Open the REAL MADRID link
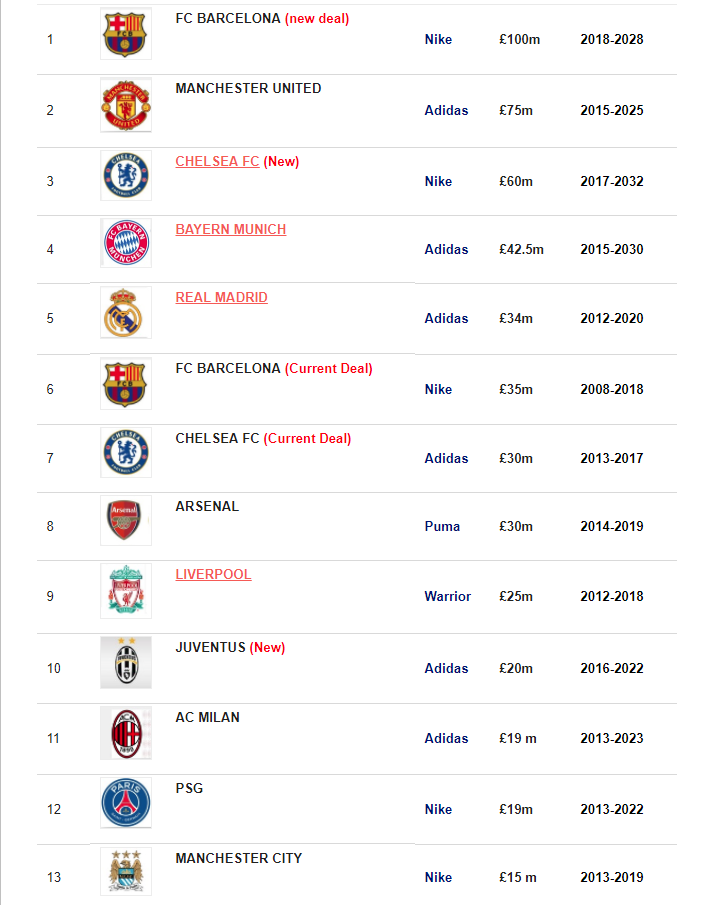 [x=222, y=297]
